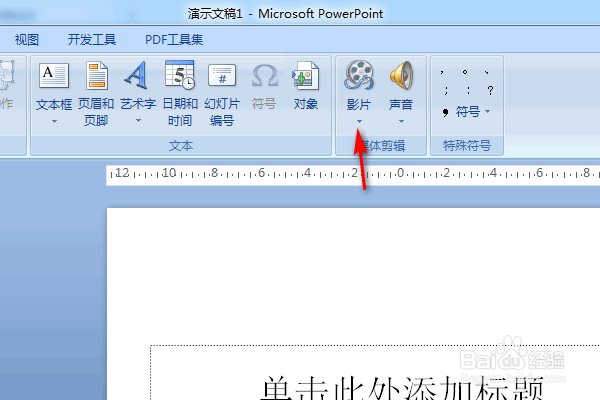Image resolution: width=600 pixels, height=400 pixels.
Task: Insert the semicolon special symbol
Action: pyautogui.click(x=446, y=91)
